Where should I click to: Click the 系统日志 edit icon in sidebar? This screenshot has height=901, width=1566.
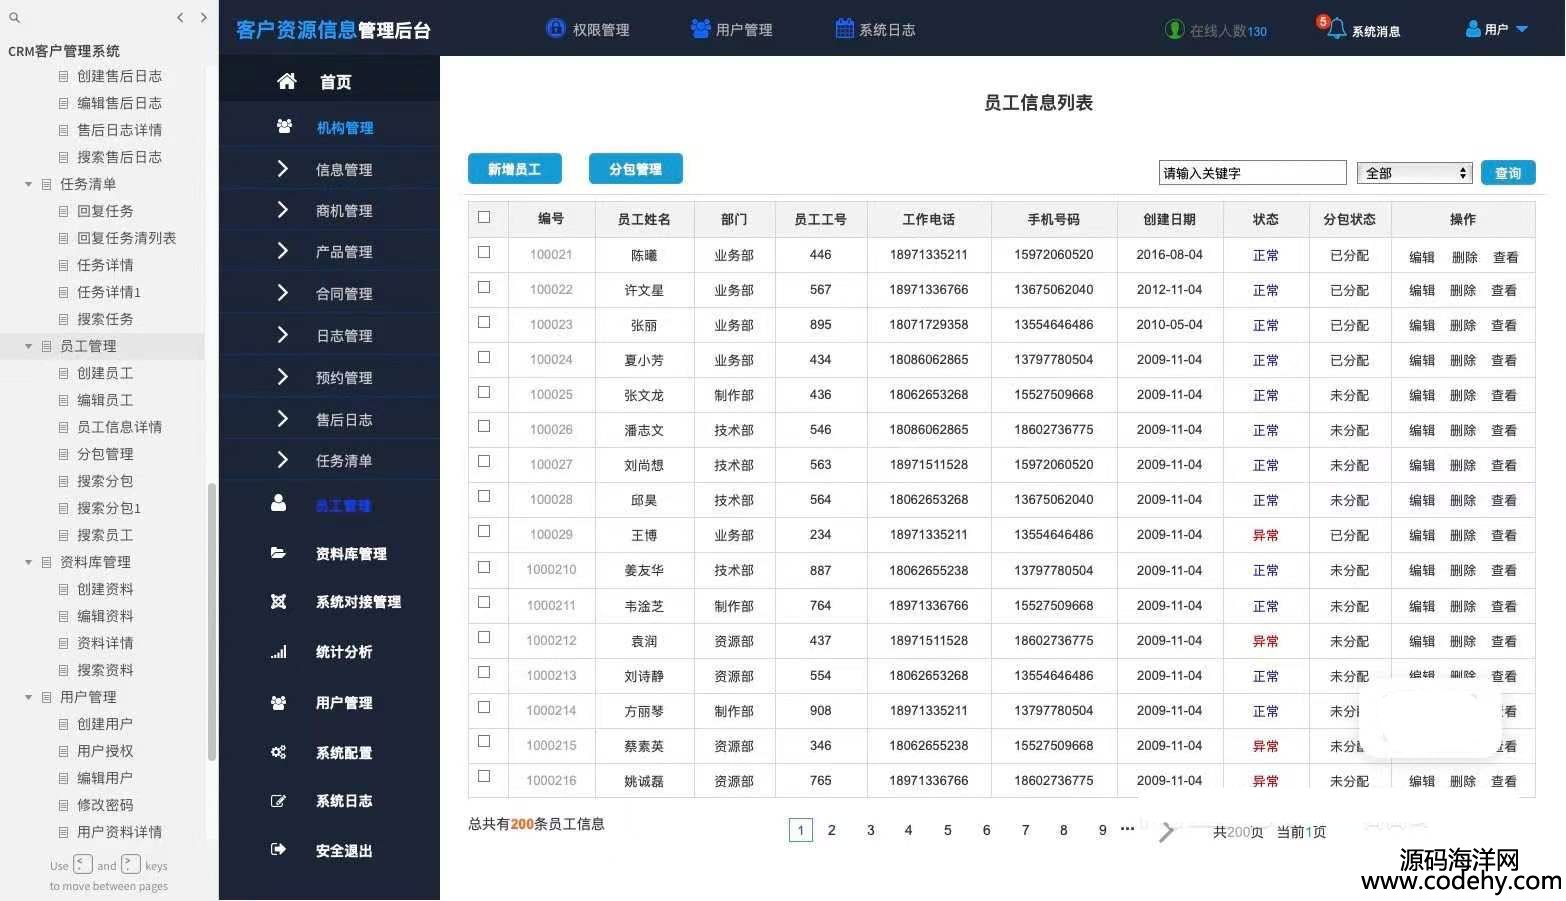click(278, 801)
